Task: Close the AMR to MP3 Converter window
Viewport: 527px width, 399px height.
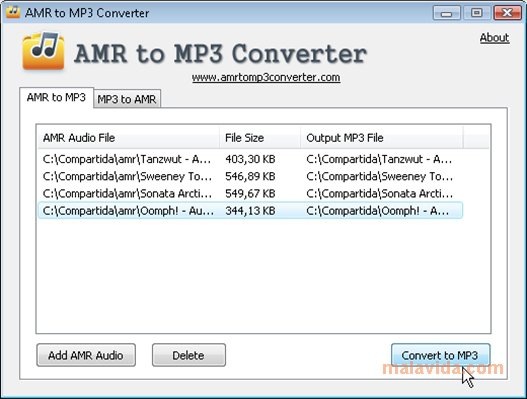Action: (x=507, y=13)
